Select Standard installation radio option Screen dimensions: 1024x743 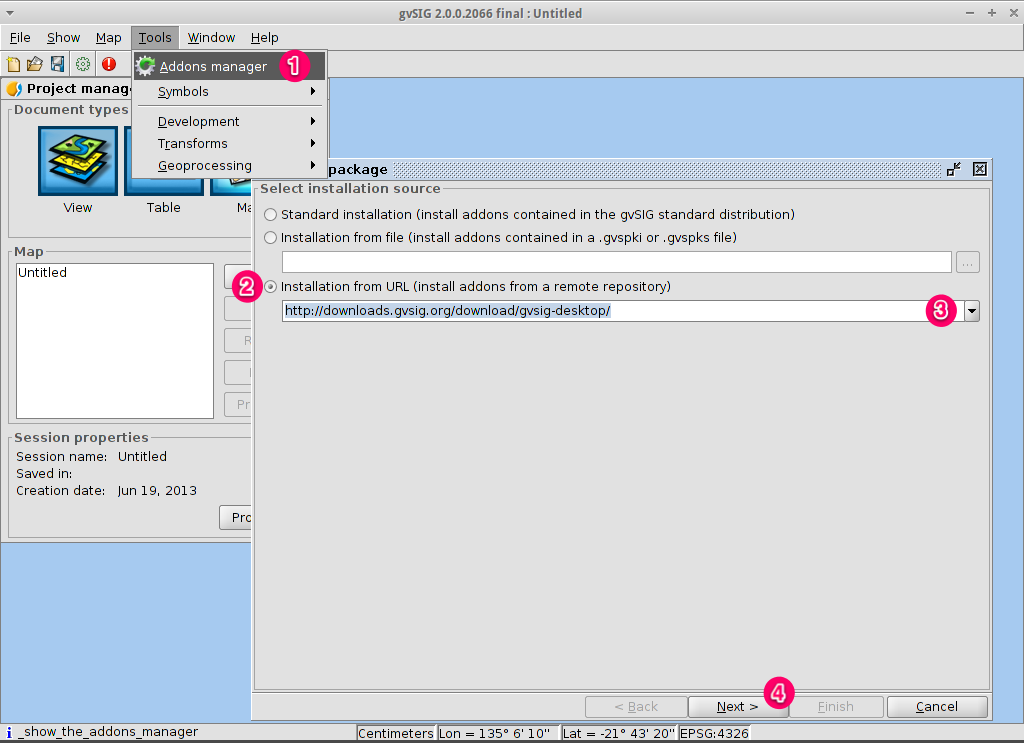tap(270, 215)
